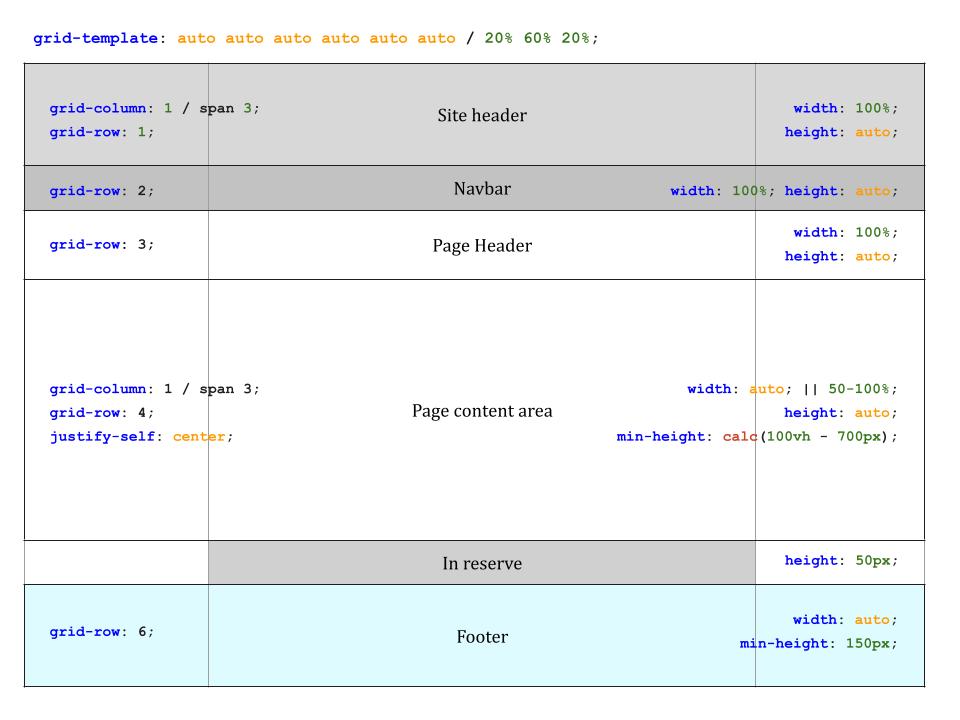Click the Page Header label
The width and height of the screenshot is (960, 720).
(x=481, y=246)
